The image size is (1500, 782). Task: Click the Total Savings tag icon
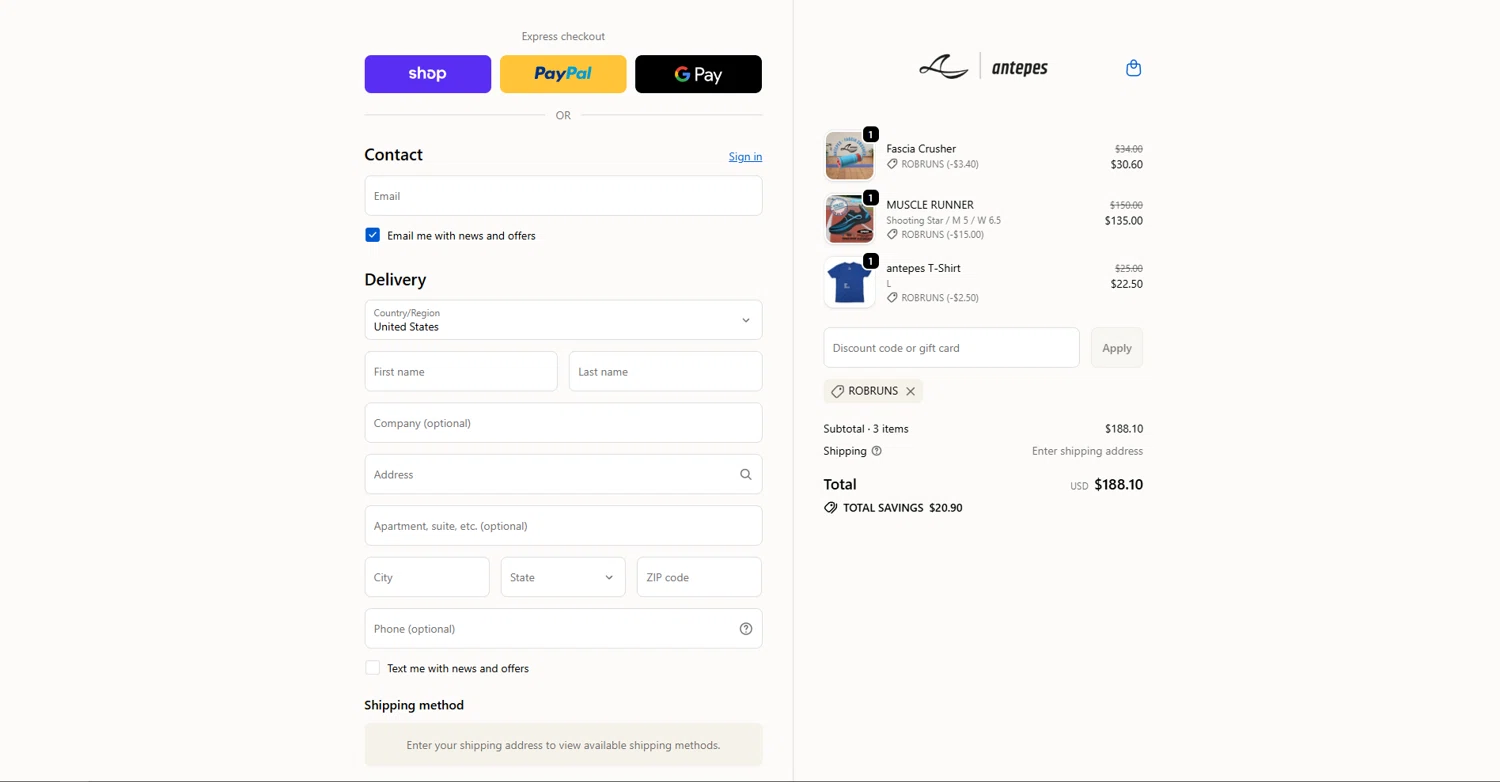click(x=830, y=508)
